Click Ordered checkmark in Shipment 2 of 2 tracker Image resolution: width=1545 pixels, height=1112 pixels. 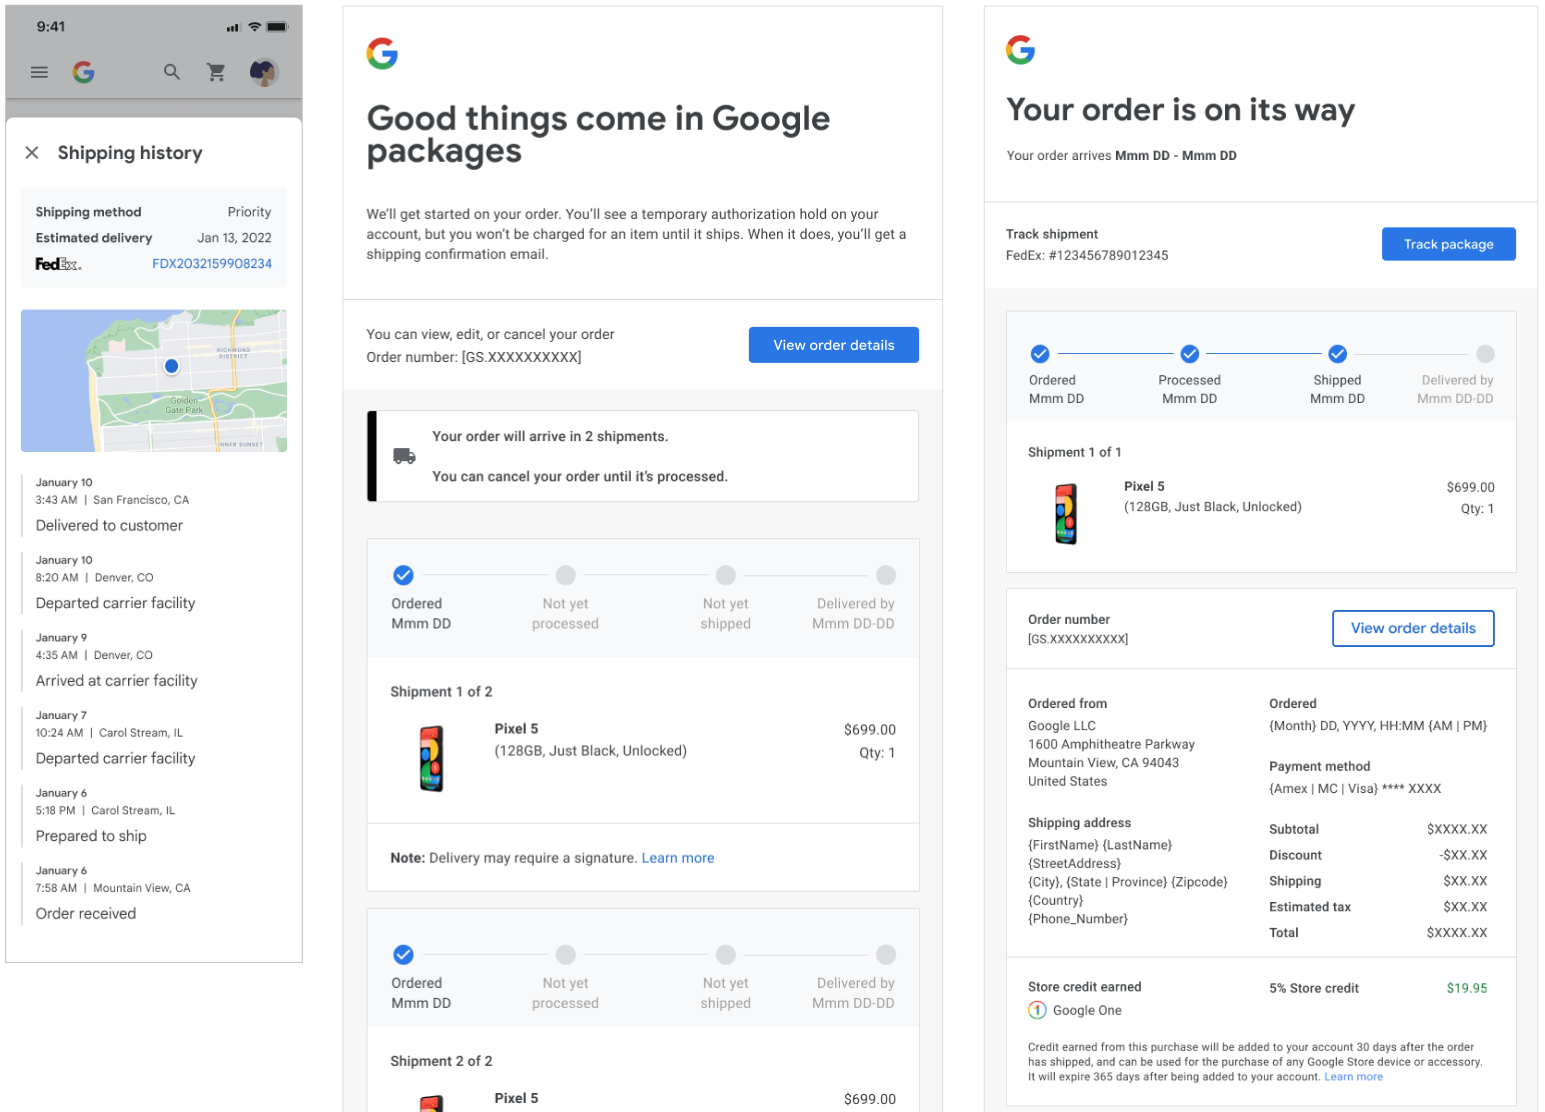coord(403,954)
